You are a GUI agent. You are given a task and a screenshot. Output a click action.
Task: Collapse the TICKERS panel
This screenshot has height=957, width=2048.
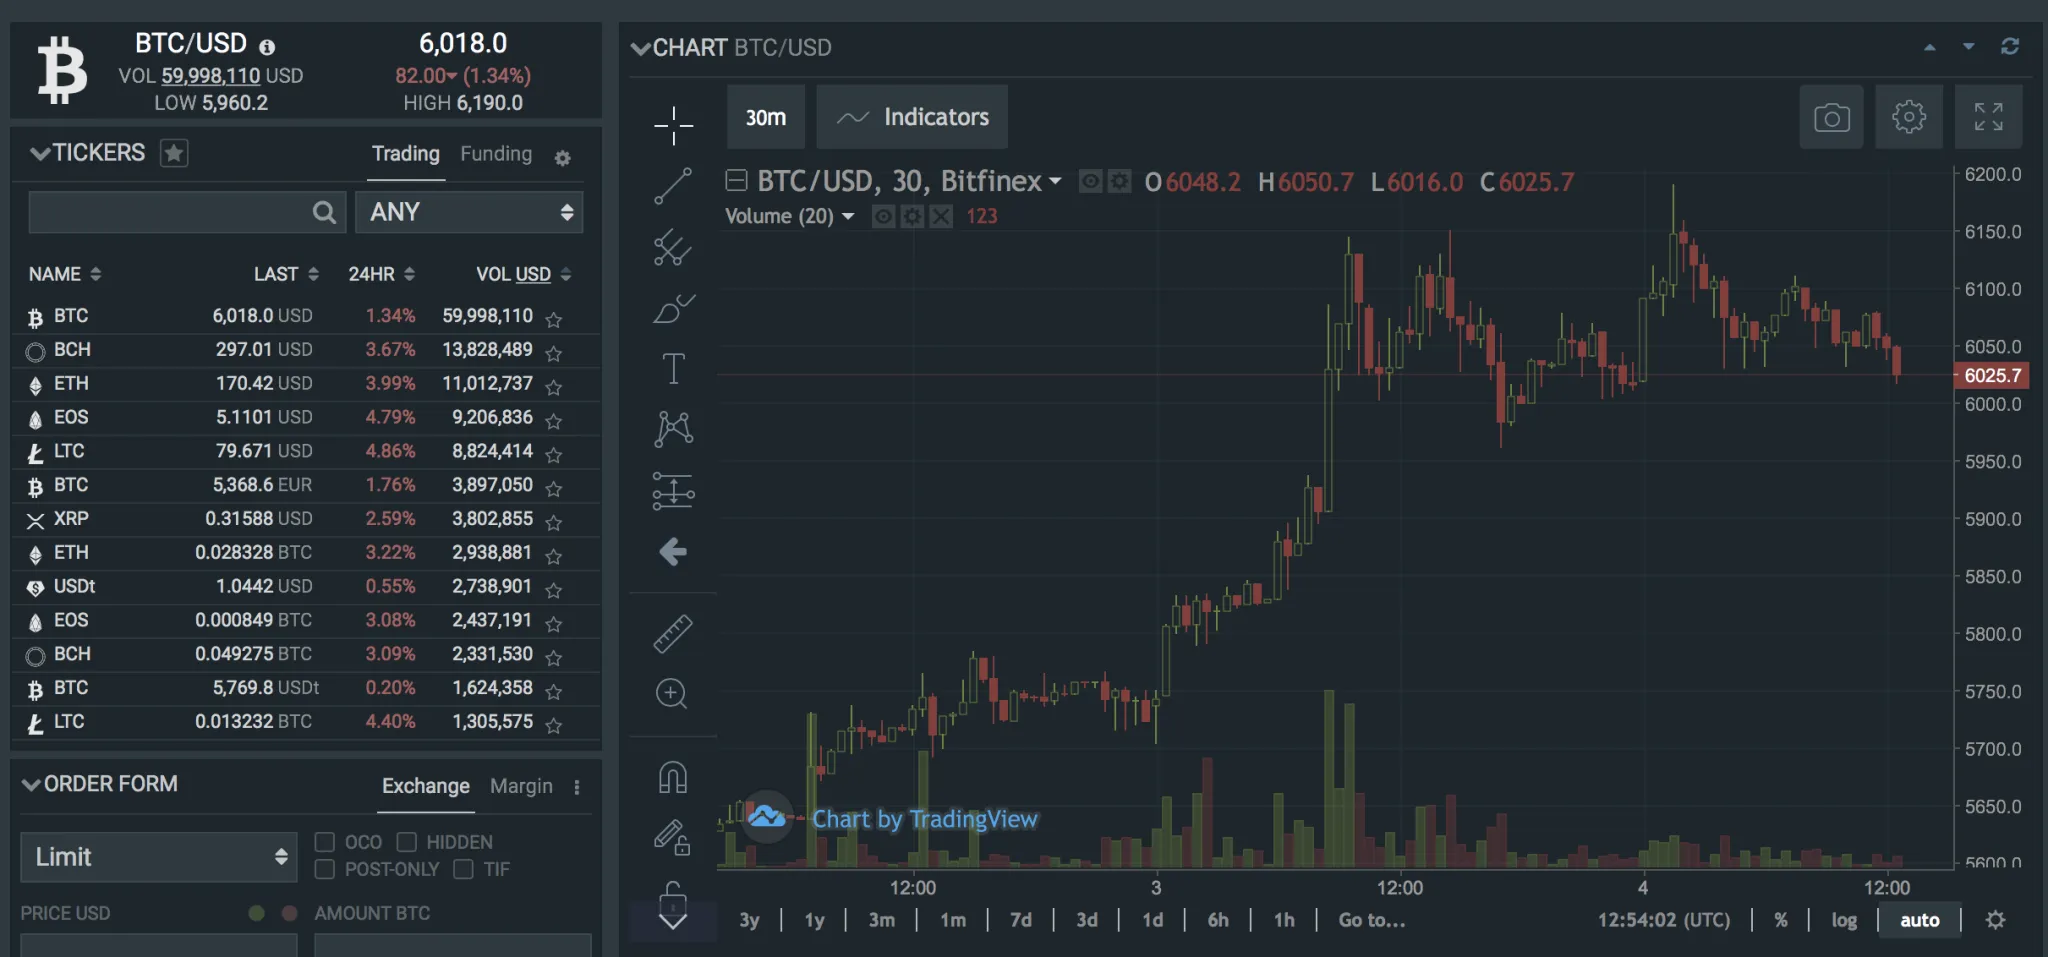40,153
